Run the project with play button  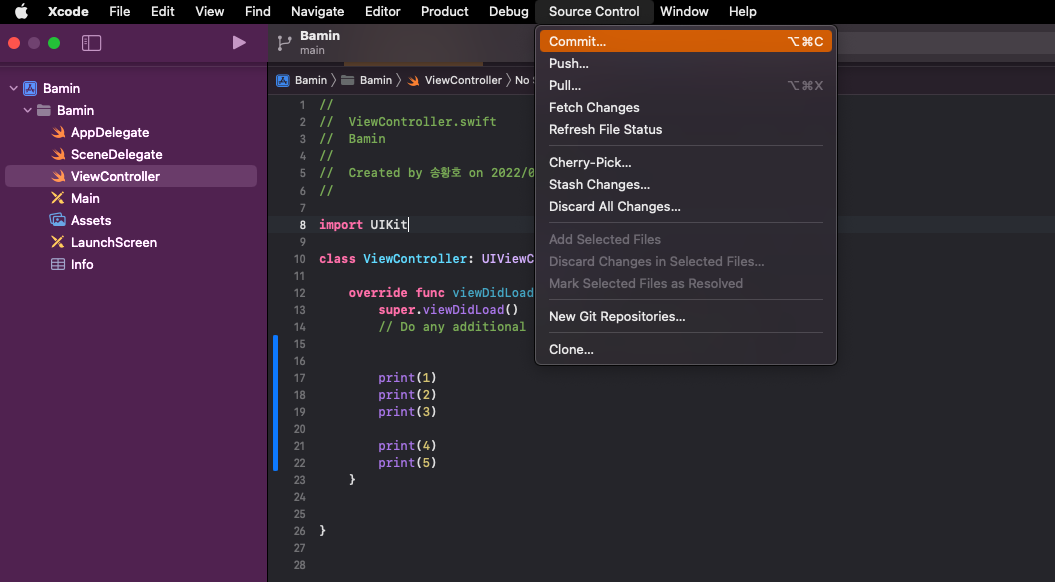(239, 43)
